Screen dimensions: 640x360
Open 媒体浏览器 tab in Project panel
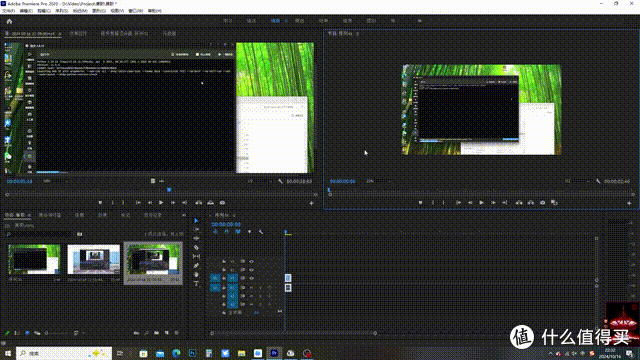point(50,215)
